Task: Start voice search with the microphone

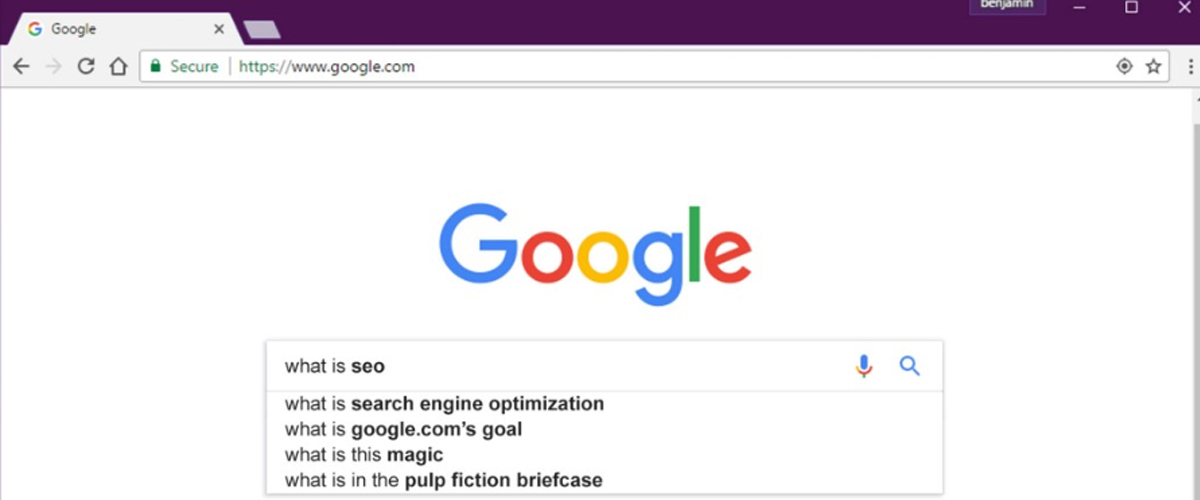Action: [x=864, y=366]
